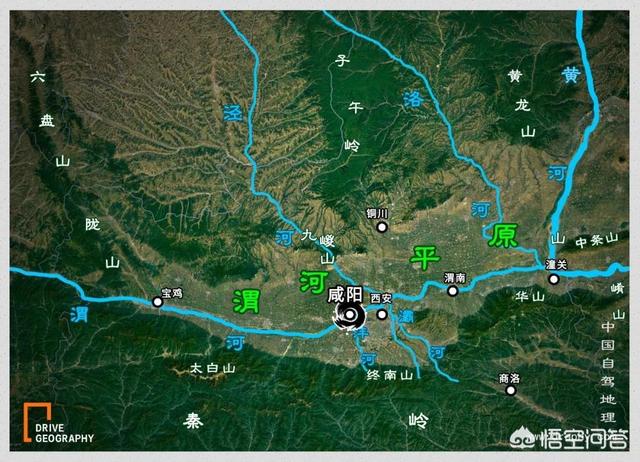Click the 秦 character of Qinling
Viewport: 640px width, 462px height.
tap(193, 420)
